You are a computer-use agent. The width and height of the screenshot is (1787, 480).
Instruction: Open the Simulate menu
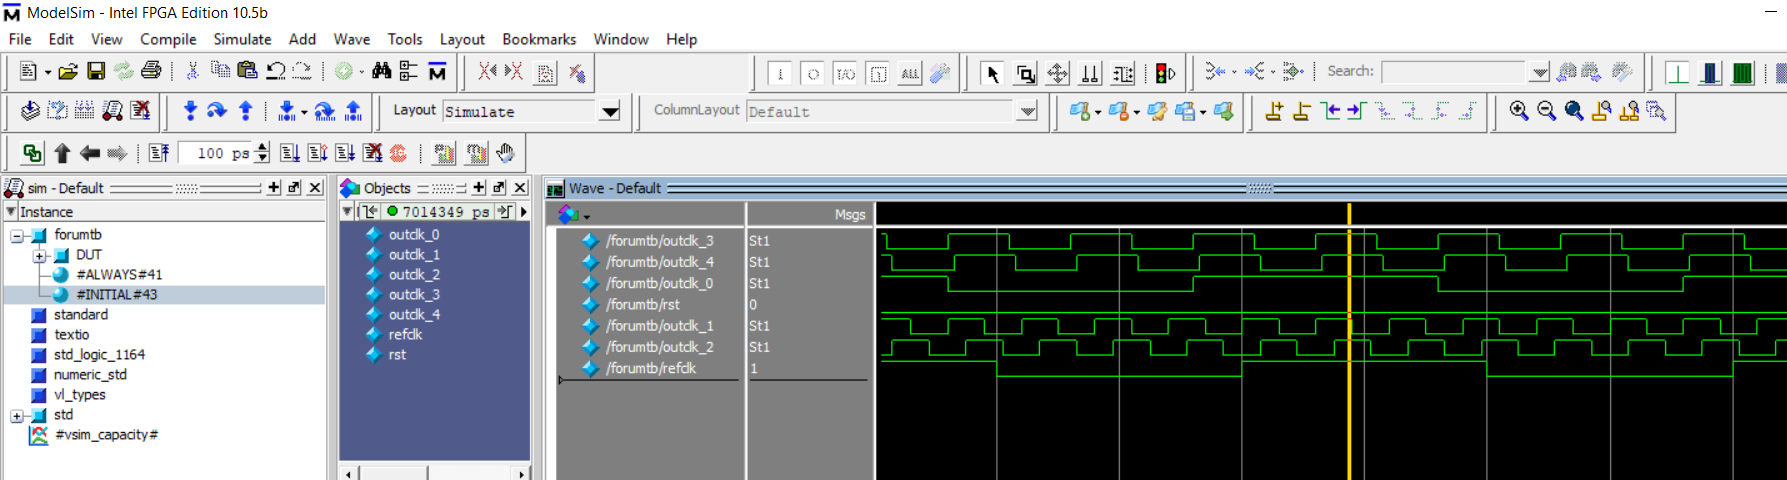[x=242, y=39]
